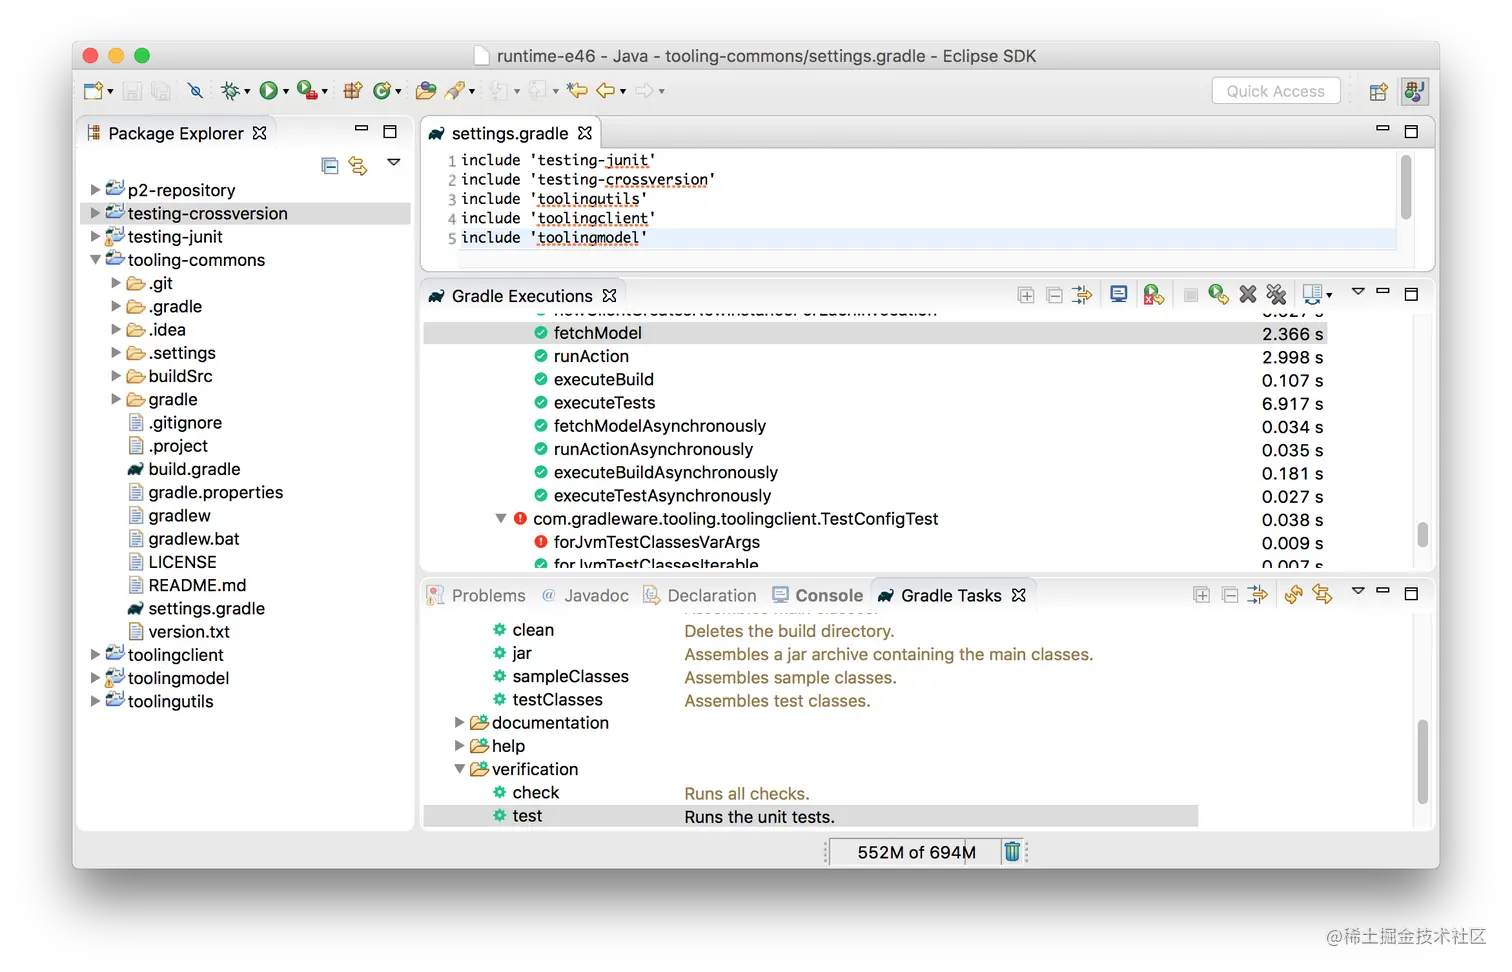Click the New Java Package icon

352,91
